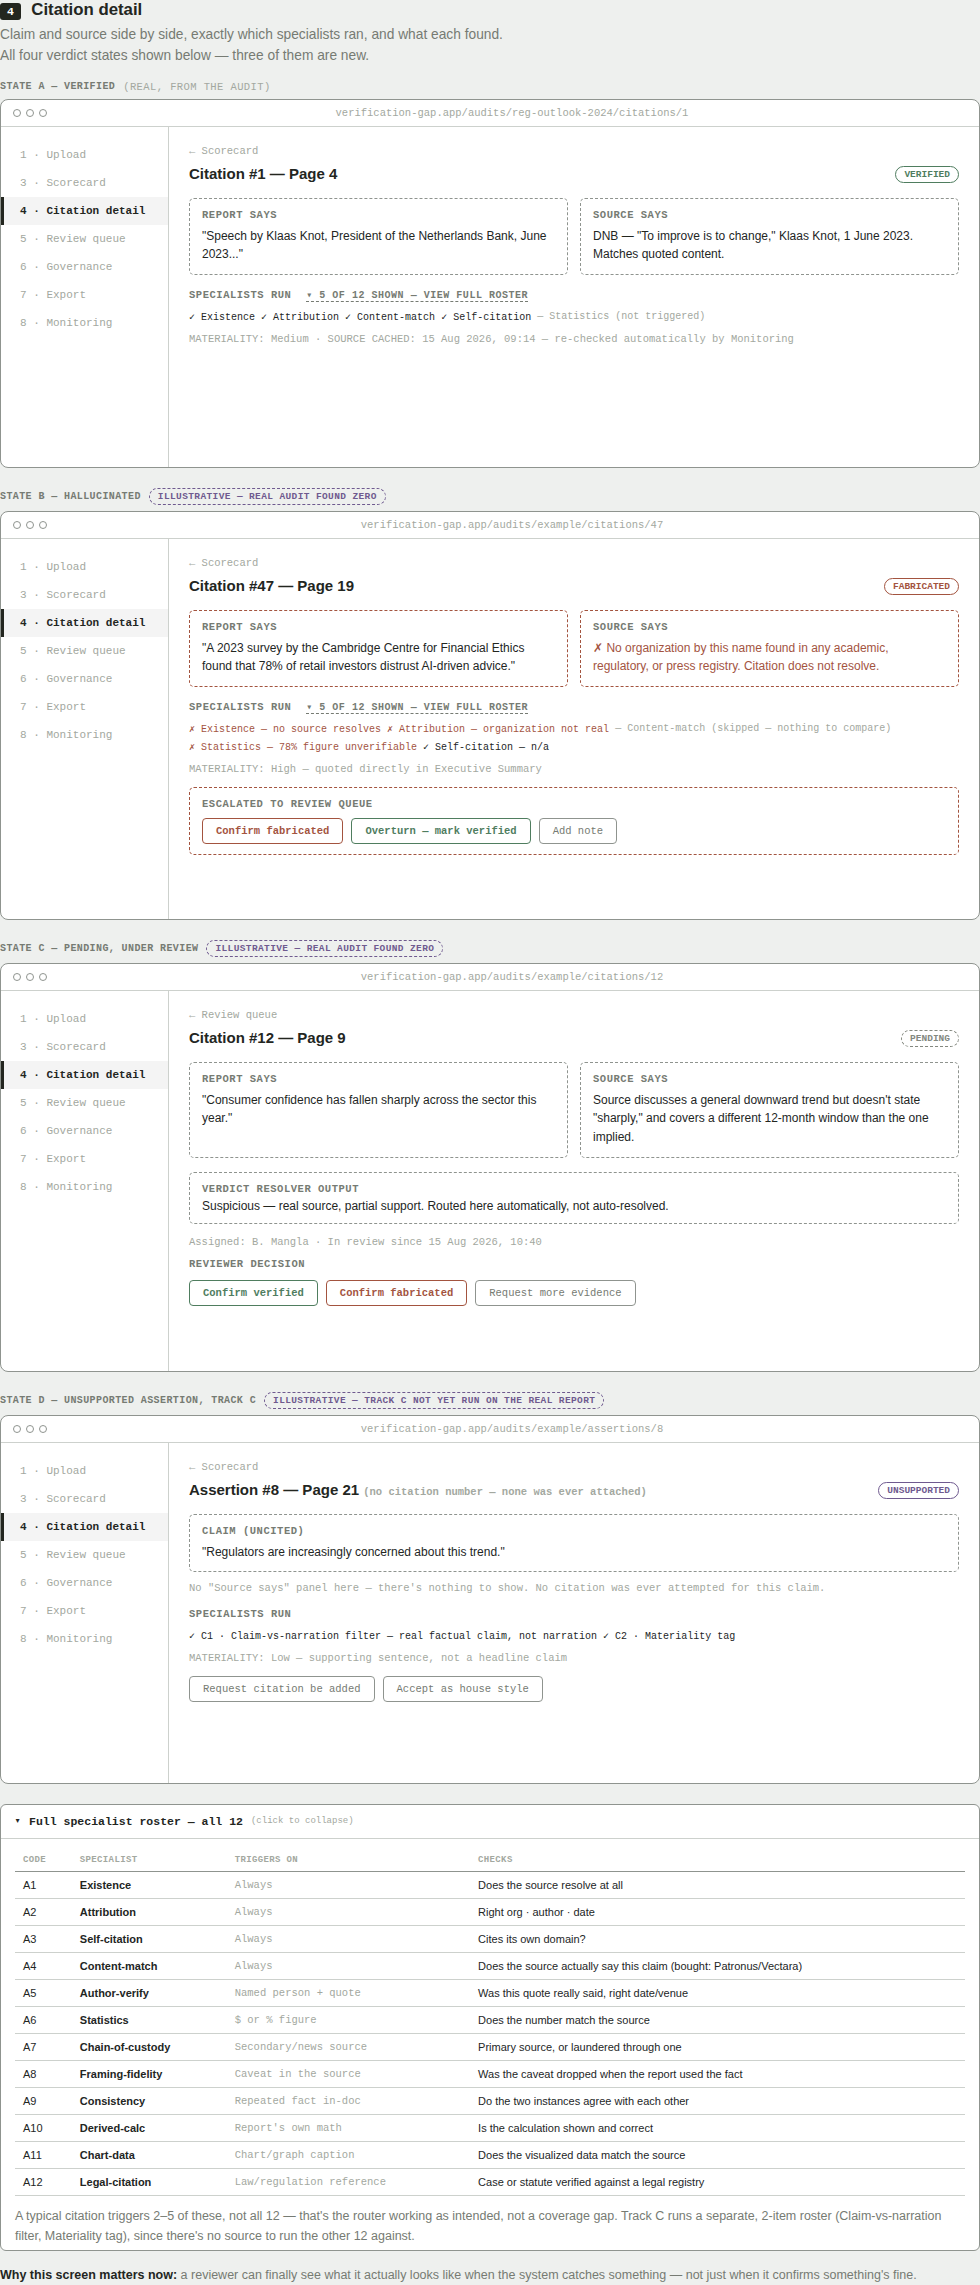Open Monitoring in Assertion #8 sidebar

point(84,1639)
